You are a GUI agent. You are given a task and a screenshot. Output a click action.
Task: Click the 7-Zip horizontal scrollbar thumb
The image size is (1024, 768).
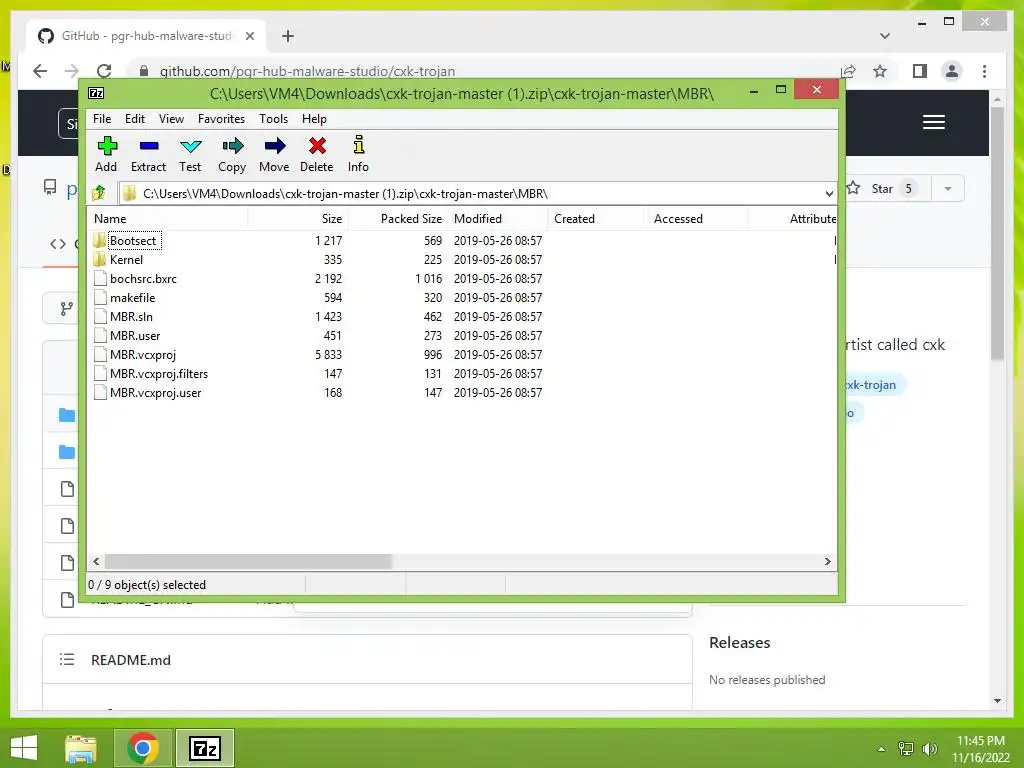pyautogui.click(x=248, y=562)
